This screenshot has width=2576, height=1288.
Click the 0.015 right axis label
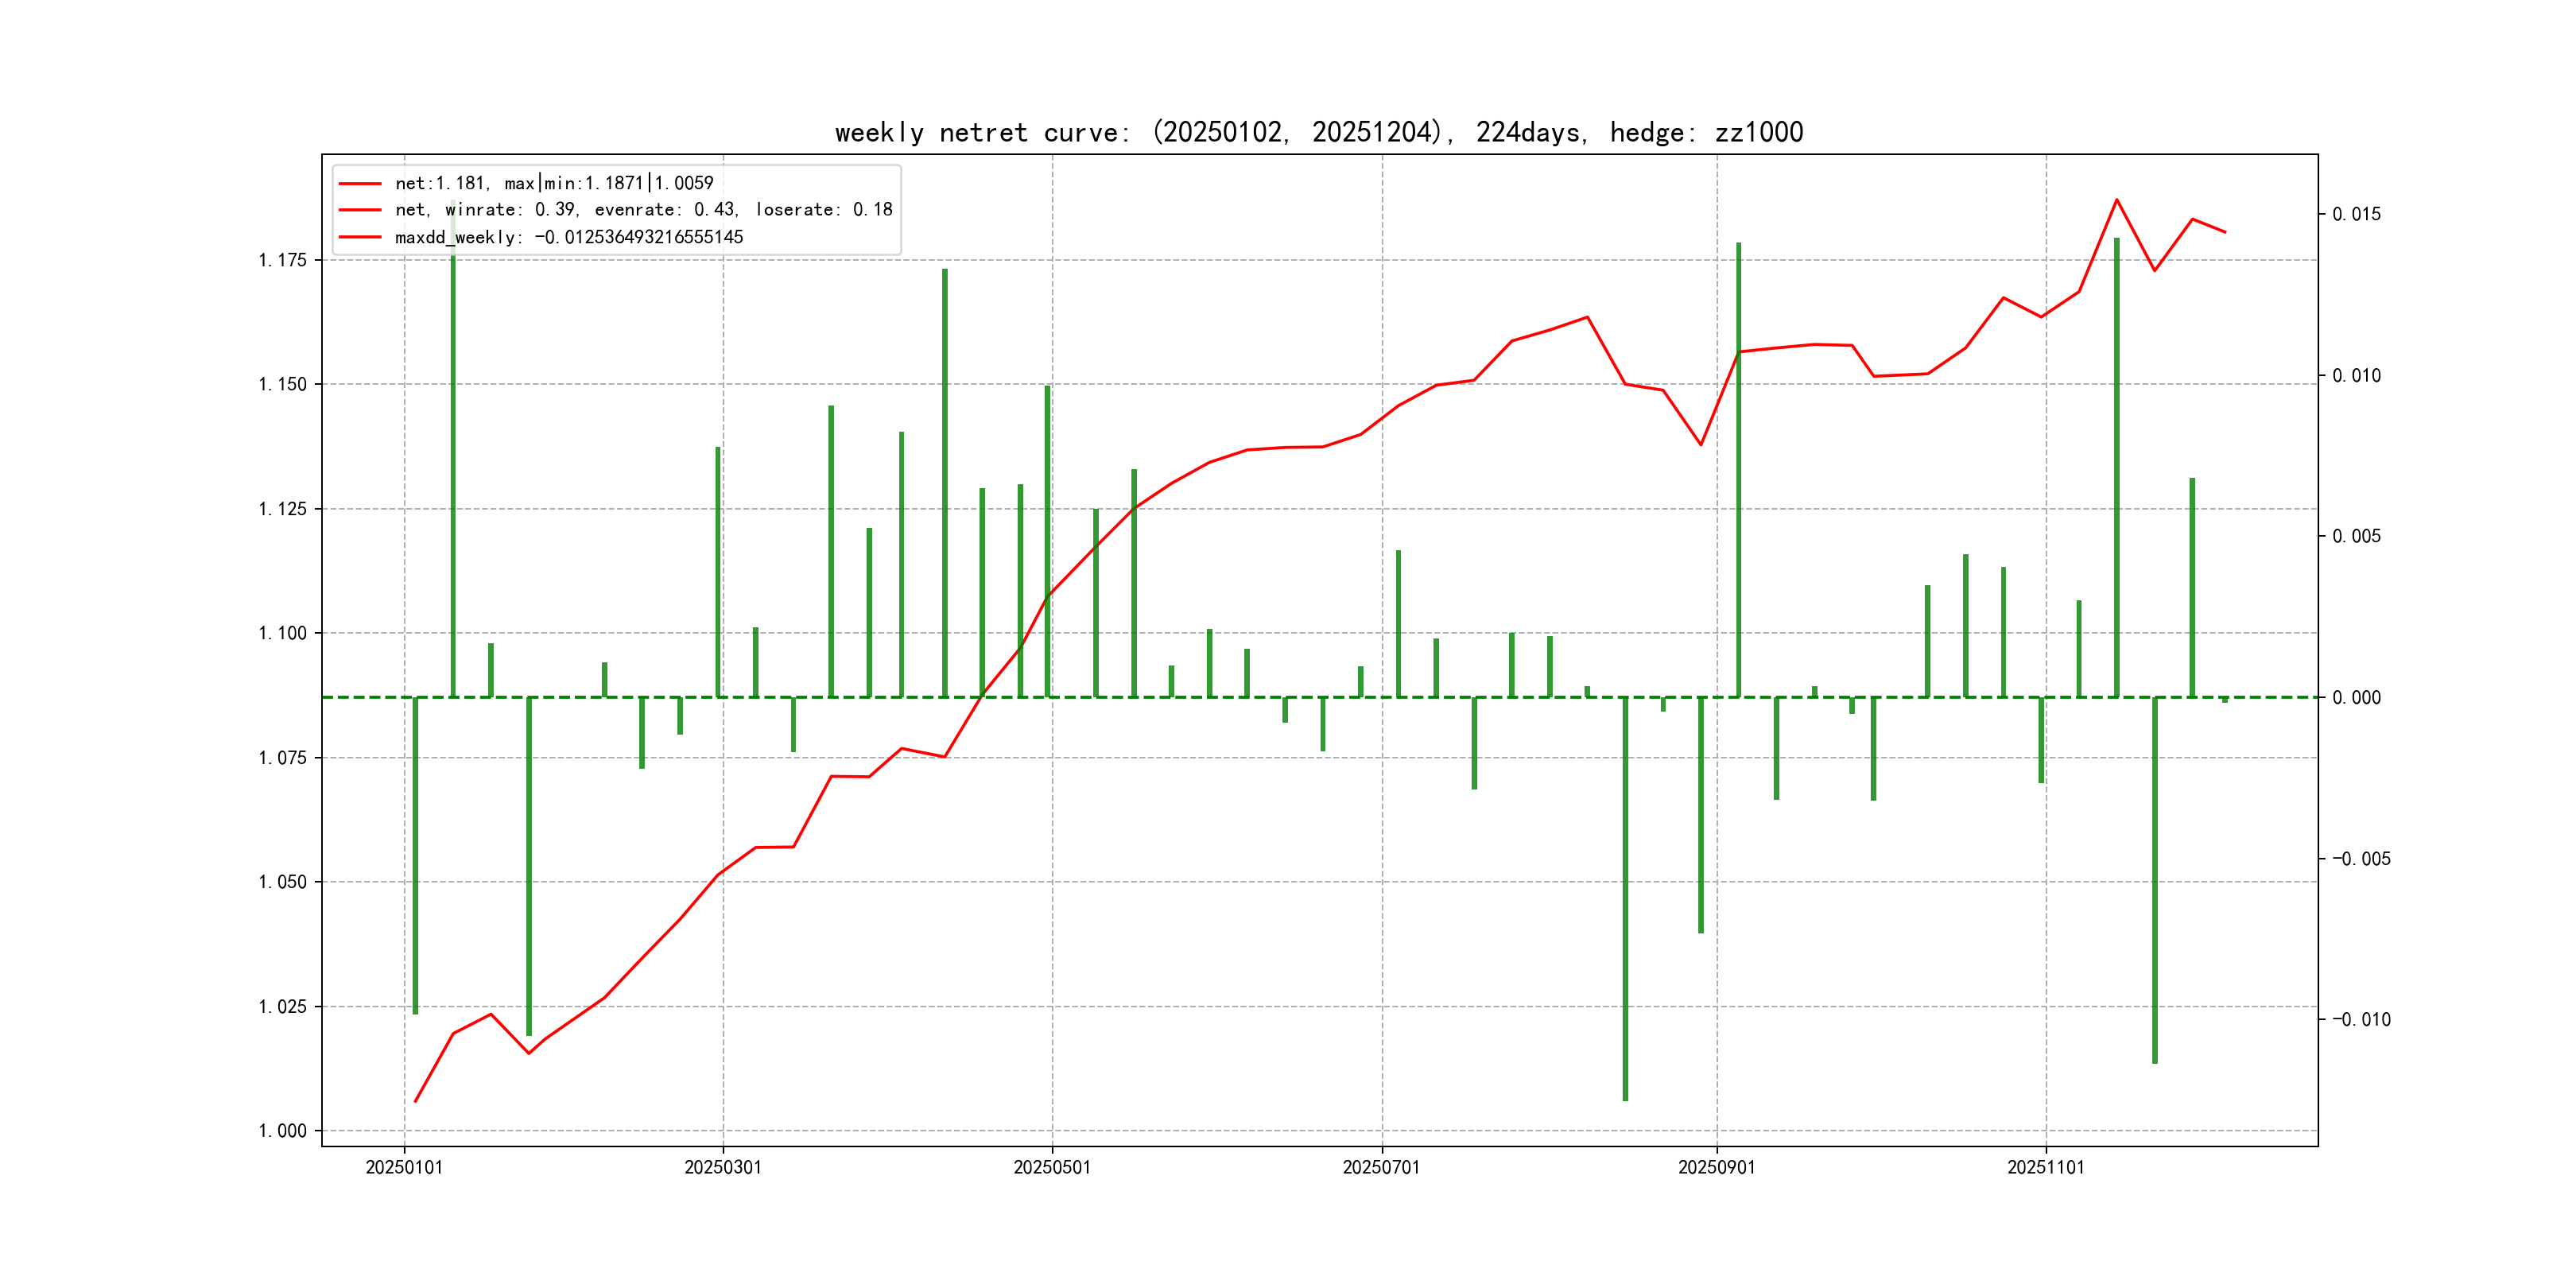tap(2356, 214)
